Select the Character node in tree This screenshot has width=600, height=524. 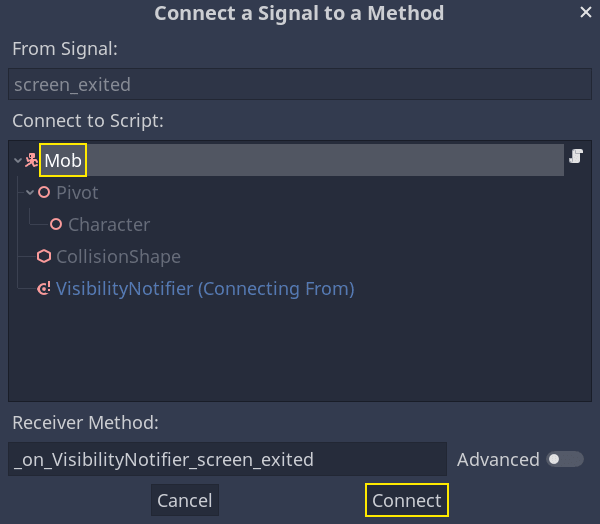click(109, 225)
